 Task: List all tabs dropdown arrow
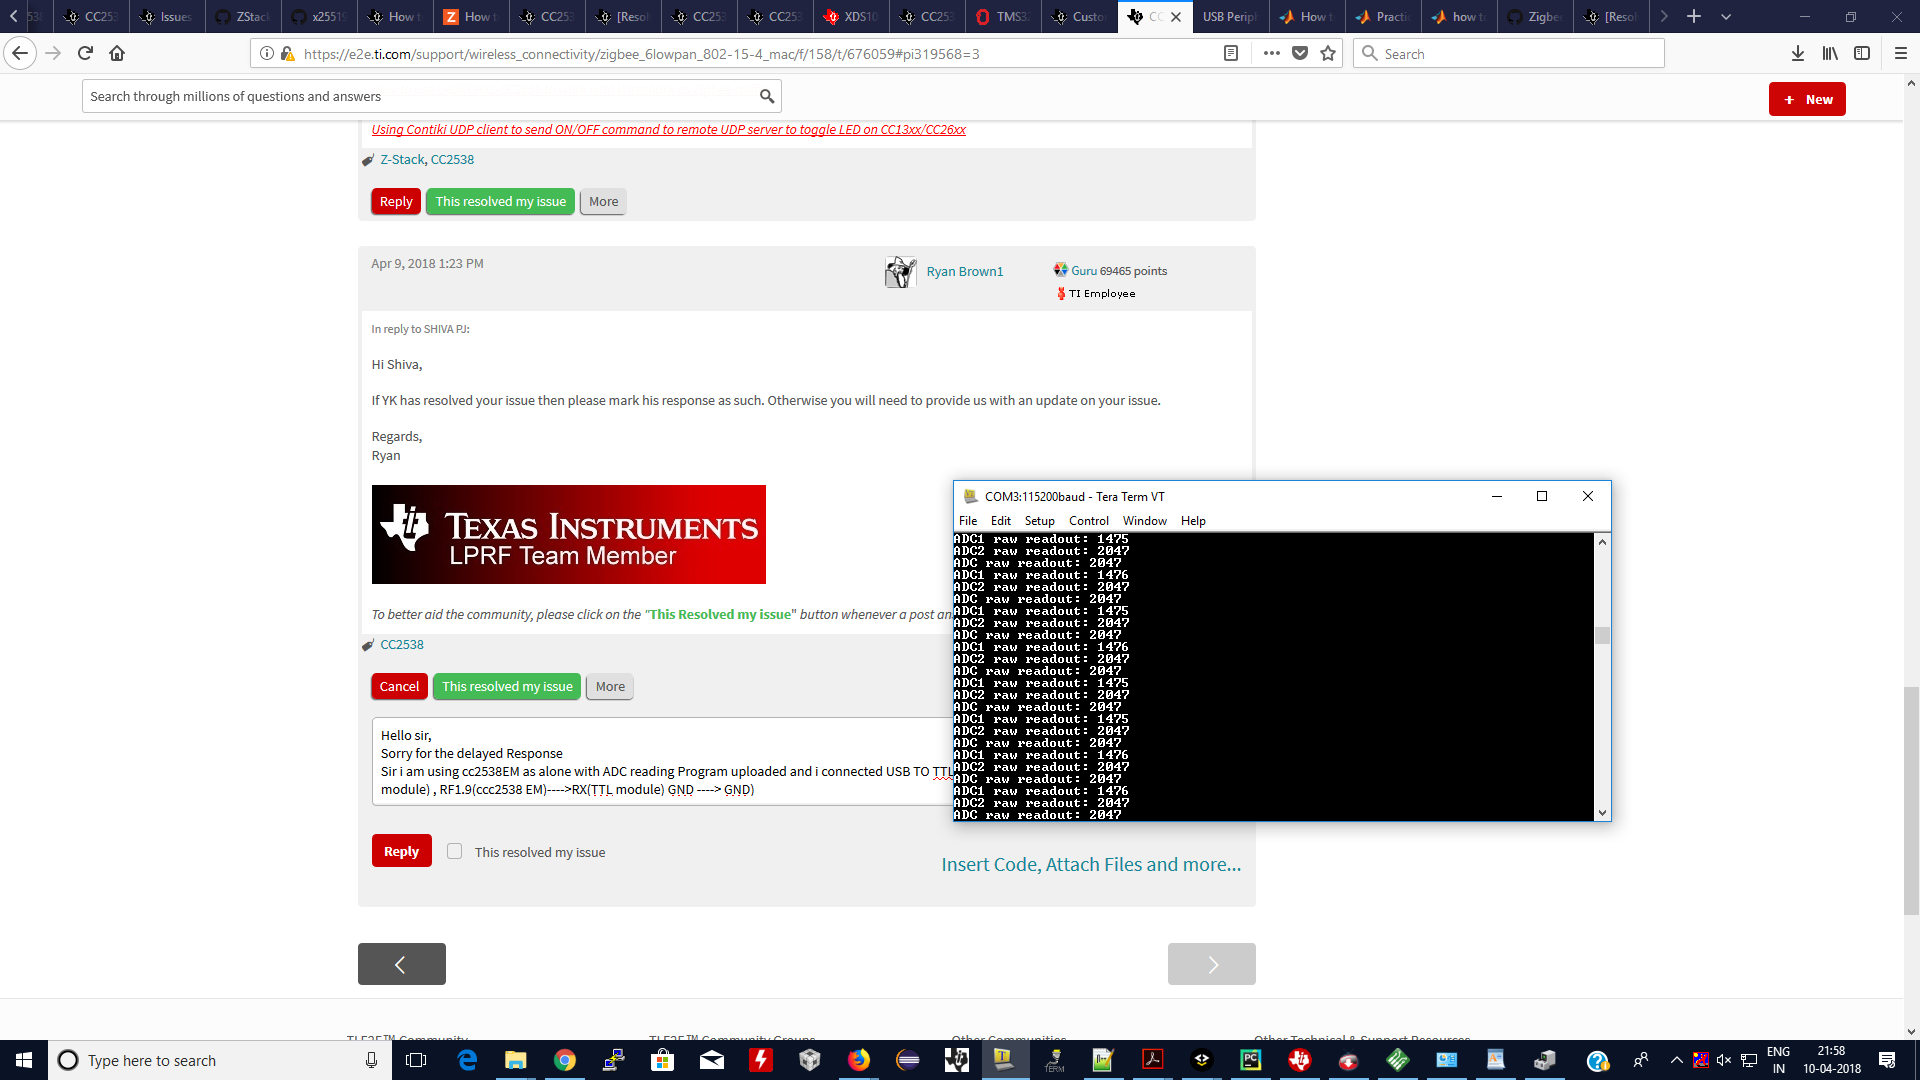coord(1726,16)
